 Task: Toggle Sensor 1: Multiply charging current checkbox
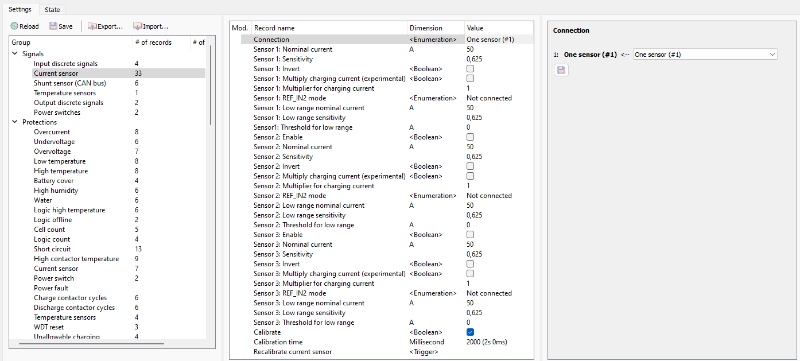coord(470,79)
